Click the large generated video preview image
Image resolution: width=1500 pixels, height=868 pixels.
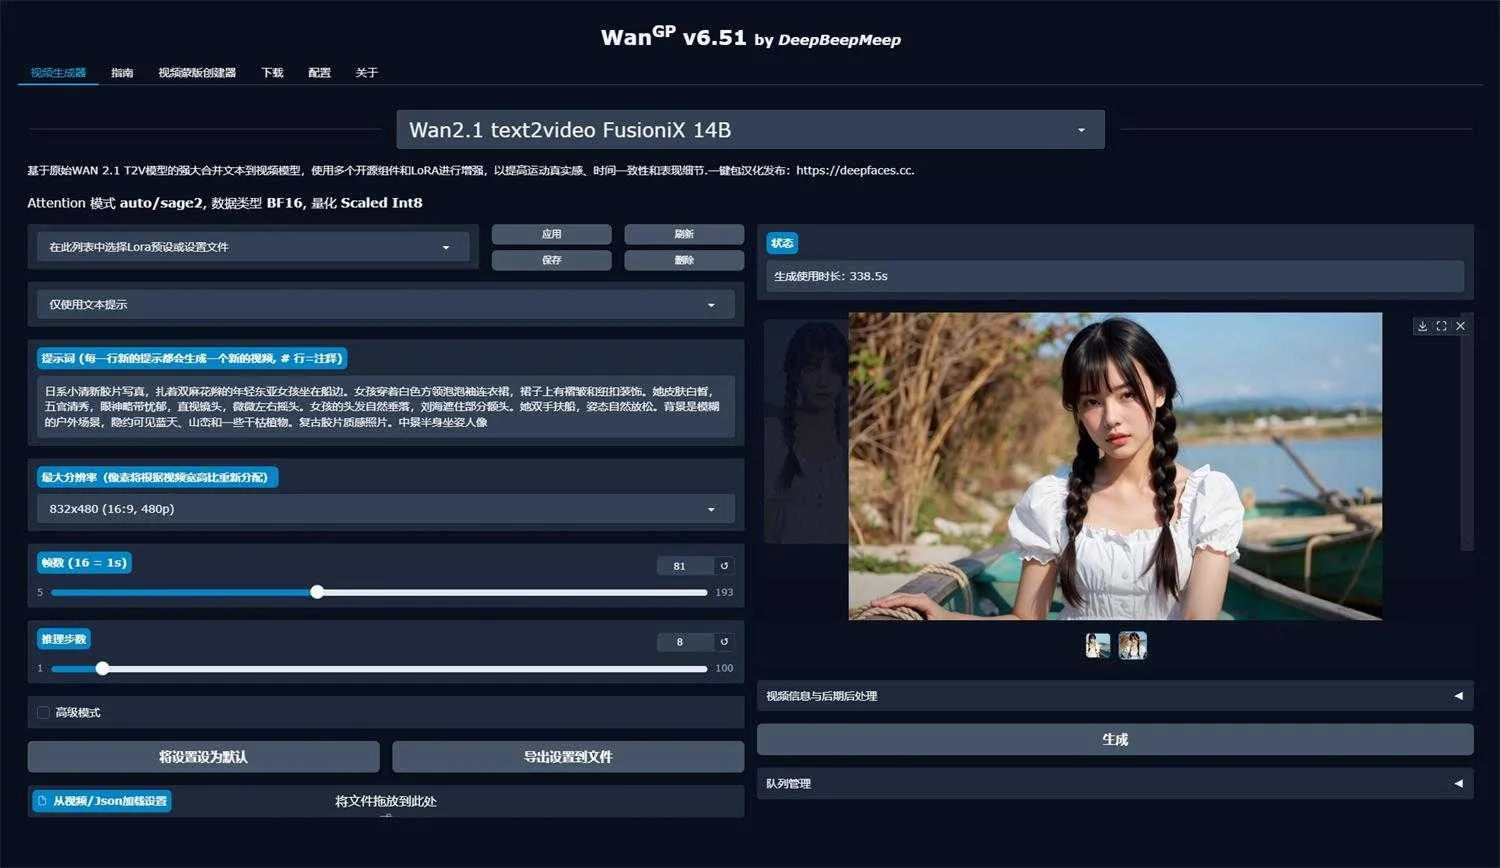point(1115,466)
